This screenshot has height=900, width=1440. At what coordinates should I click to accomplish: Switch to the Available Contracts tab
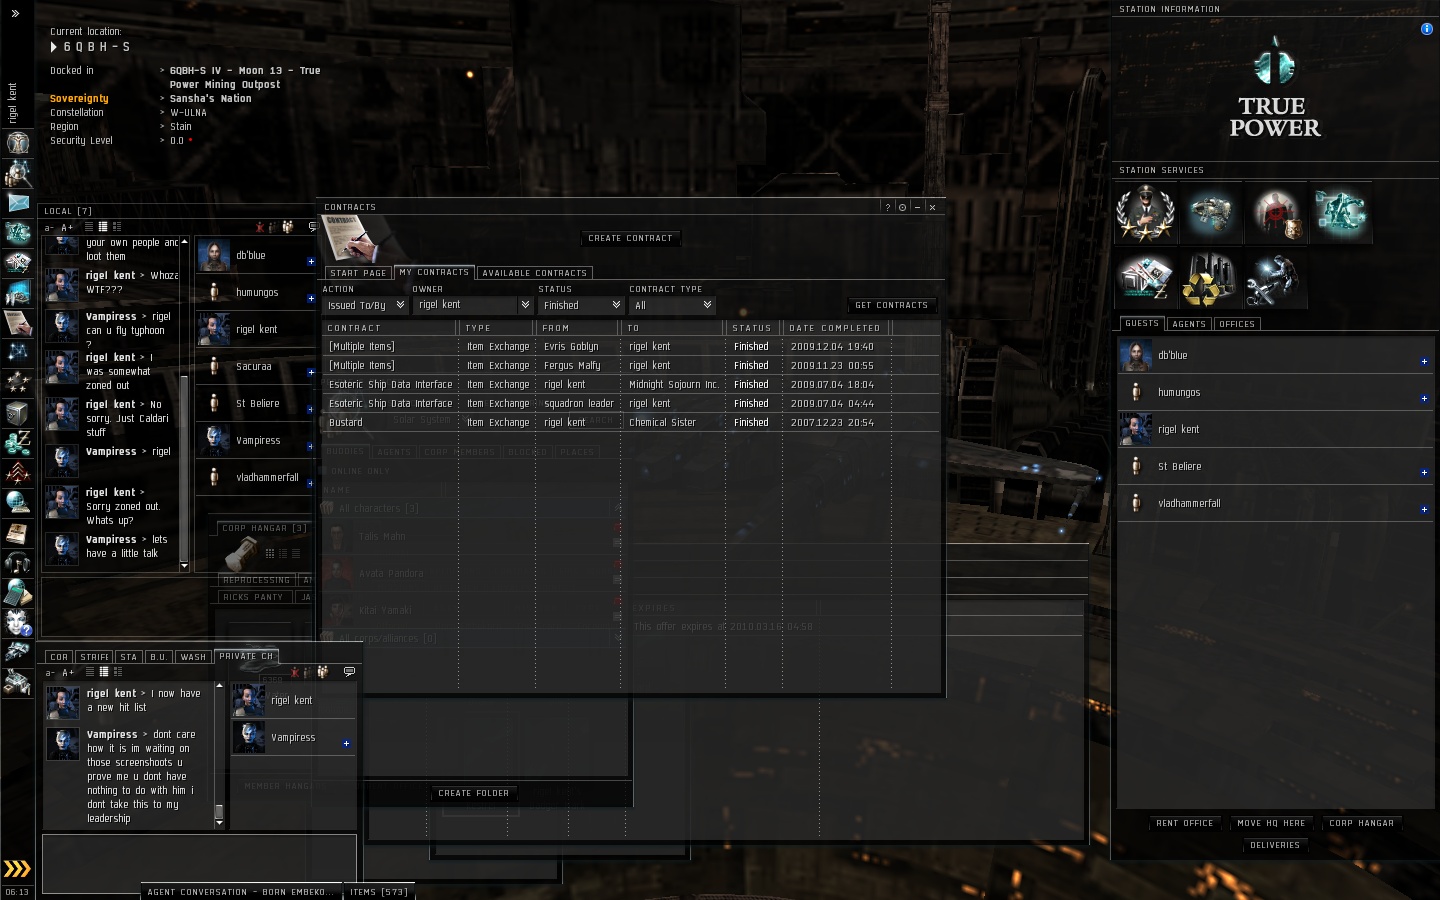coord(534,273)
